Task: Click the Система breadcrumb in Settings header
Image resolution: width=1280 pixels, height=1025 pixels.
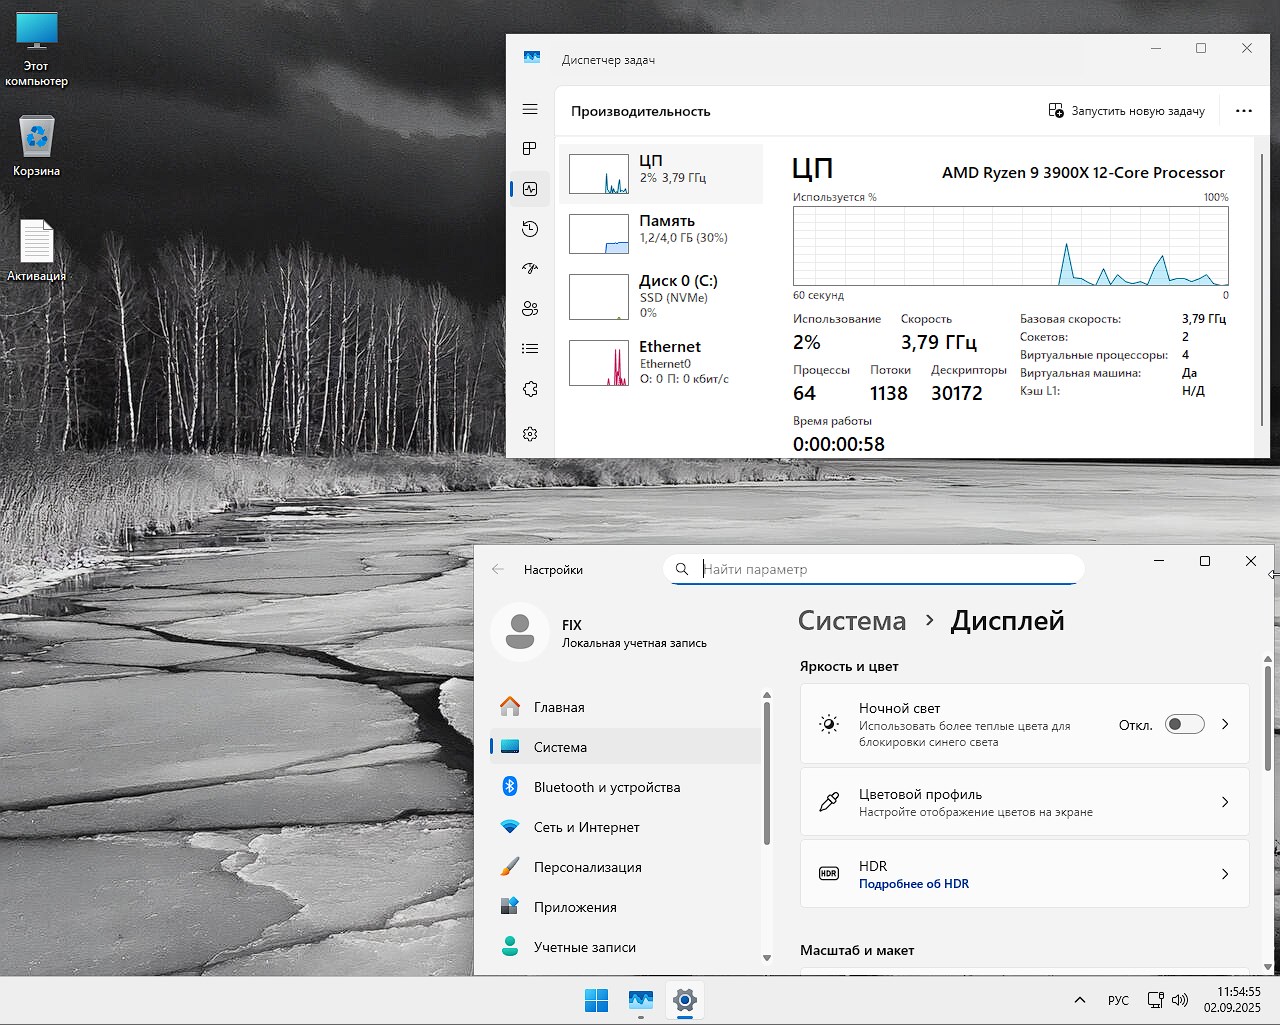Action: pyautogui.click(x=852, y=621)
